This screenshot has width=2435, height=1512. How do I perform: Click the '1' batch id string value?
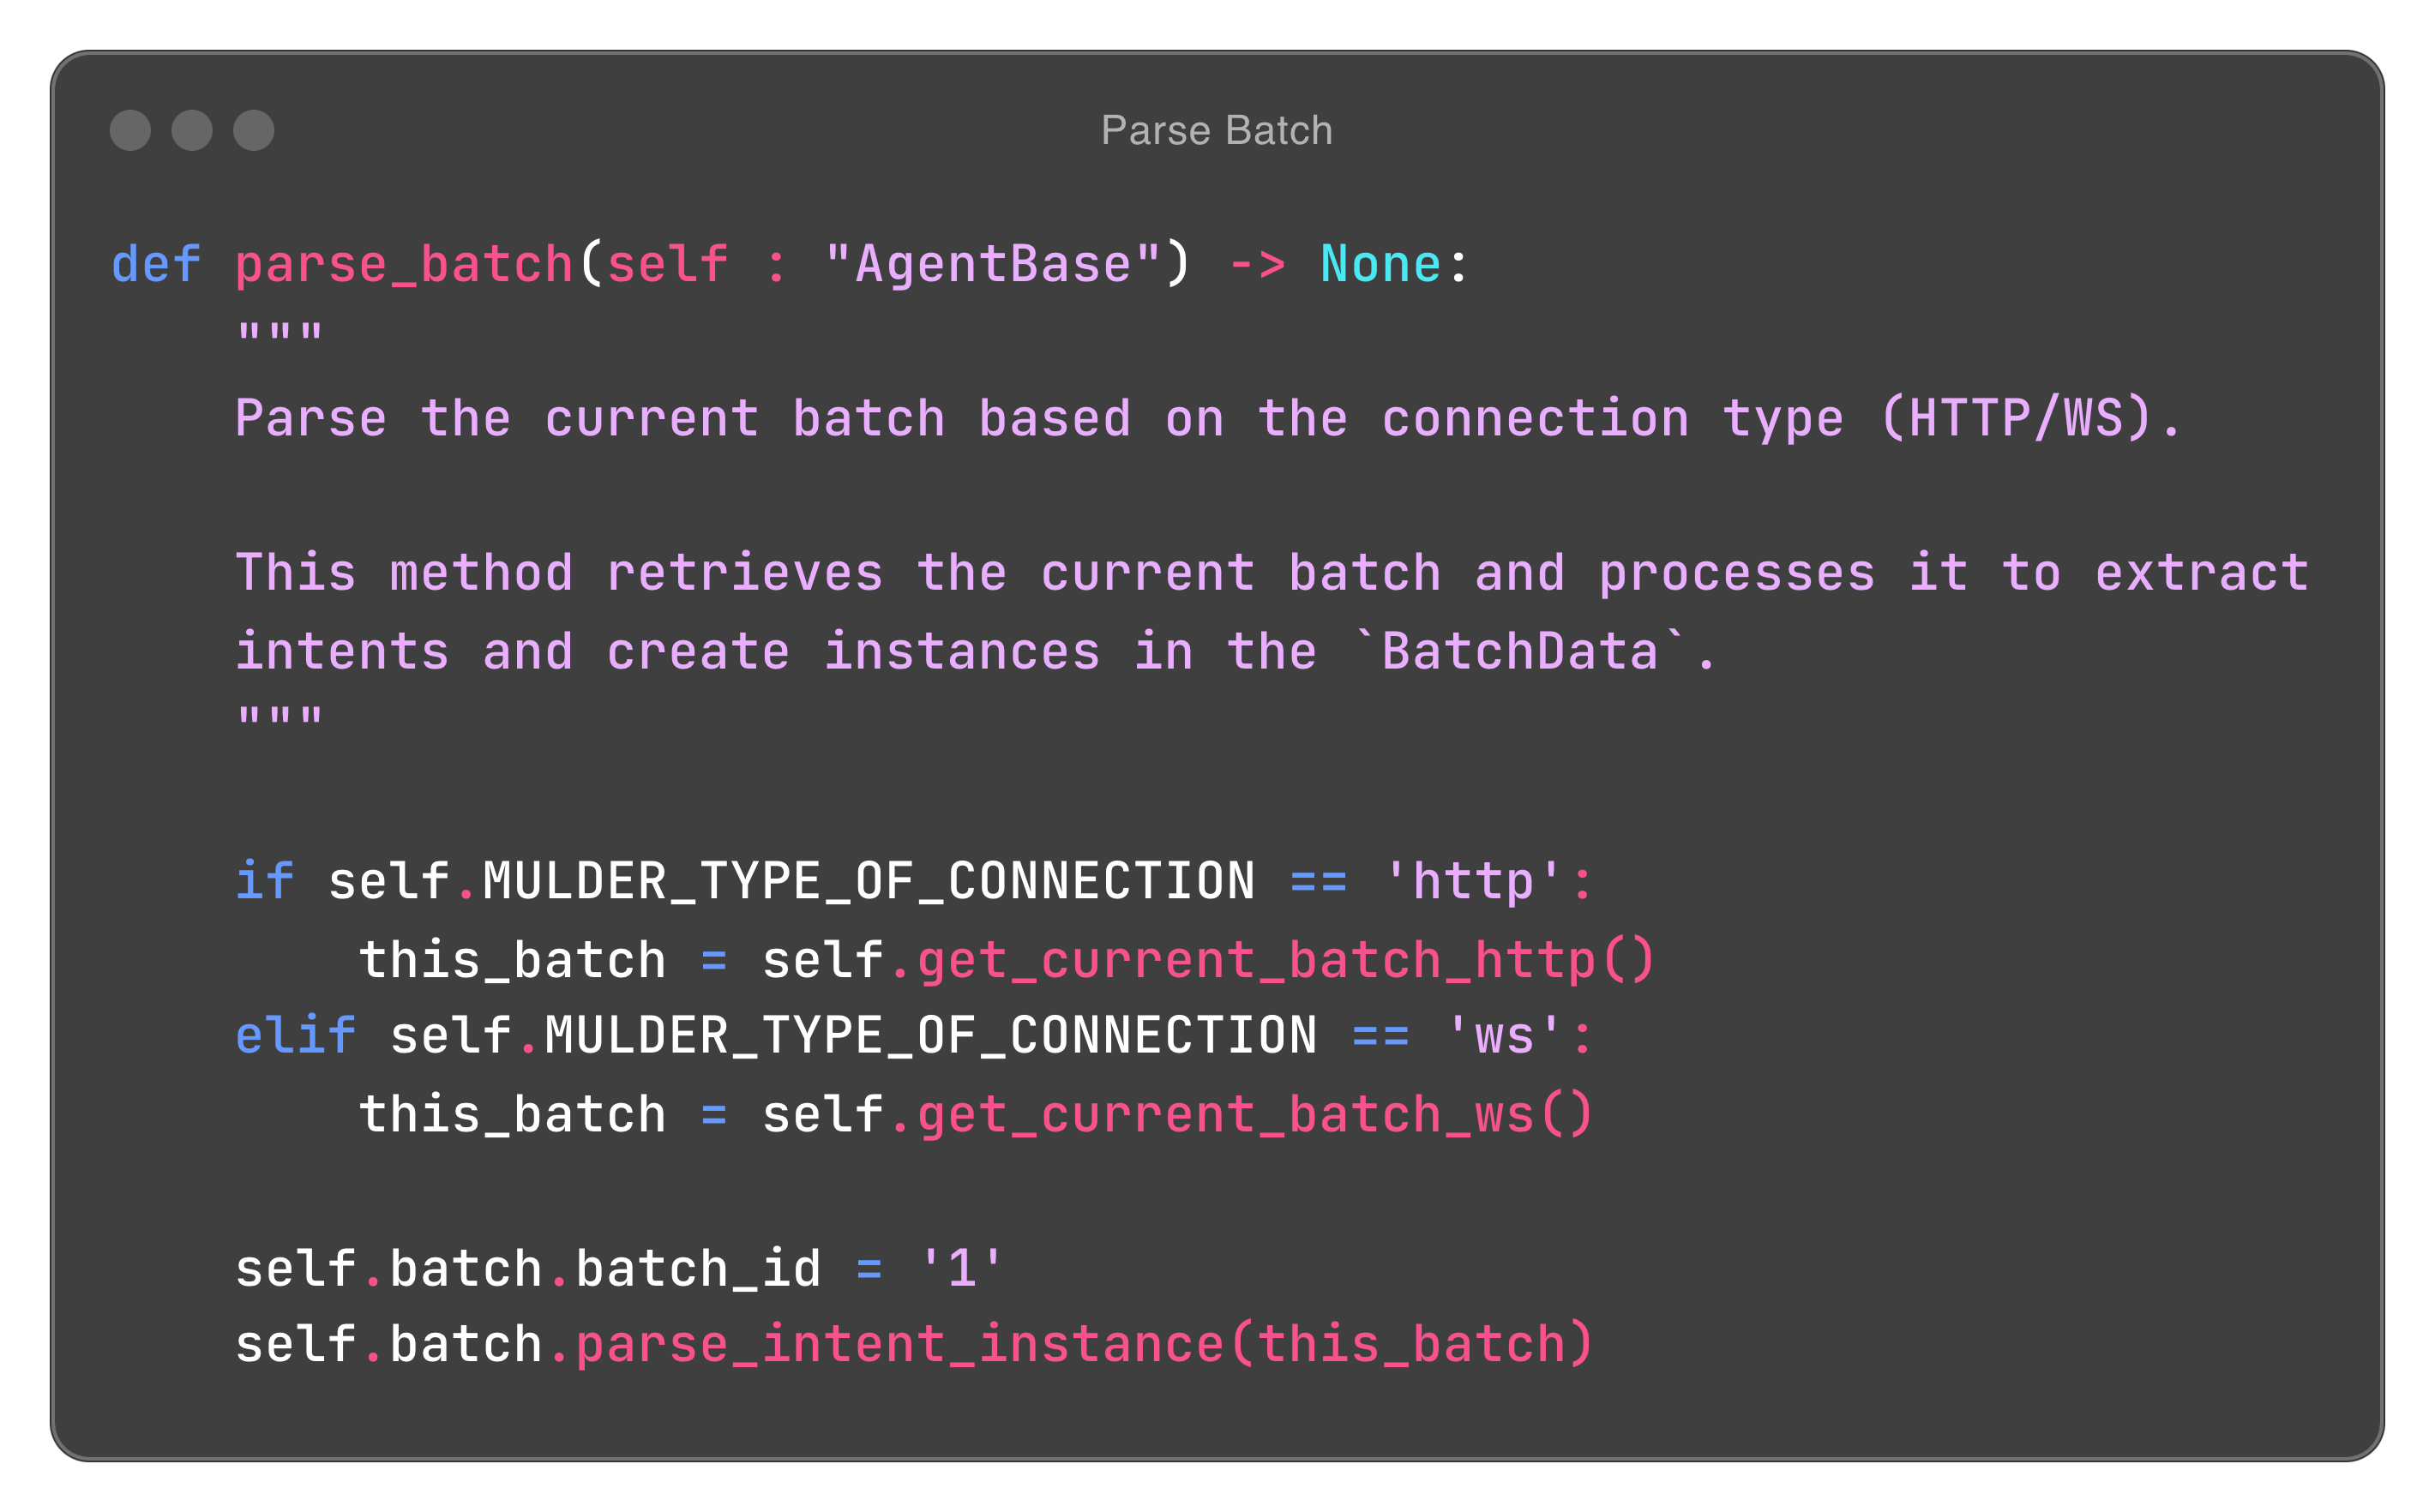(960, 1269)
